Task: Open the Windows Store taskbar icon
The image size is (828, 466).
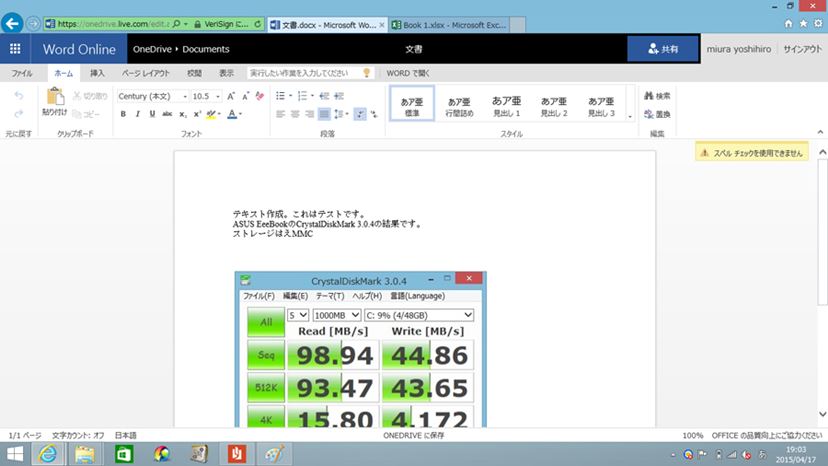Action: [x=124, y=454]
